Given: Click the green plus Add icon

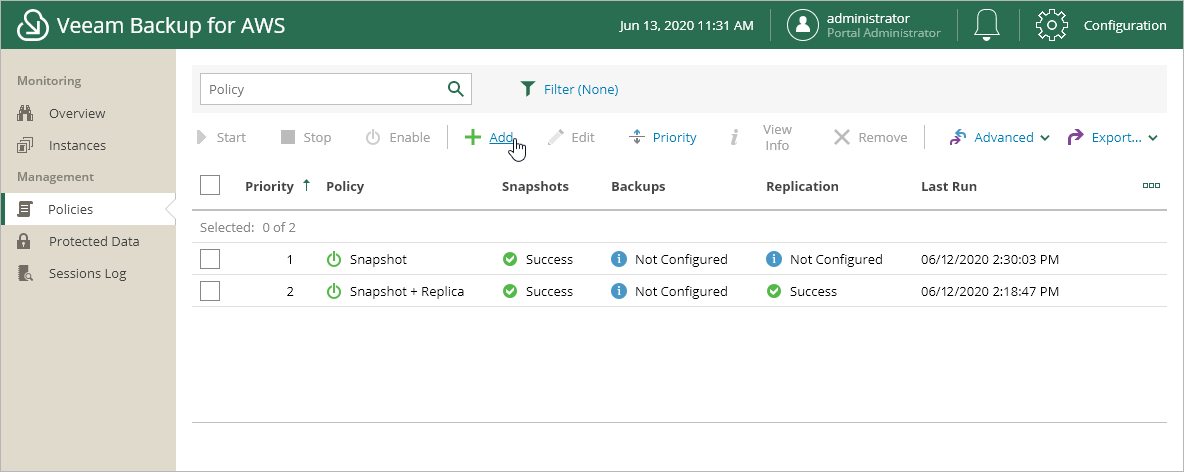Looking at the screenshot, I should 473,137.
